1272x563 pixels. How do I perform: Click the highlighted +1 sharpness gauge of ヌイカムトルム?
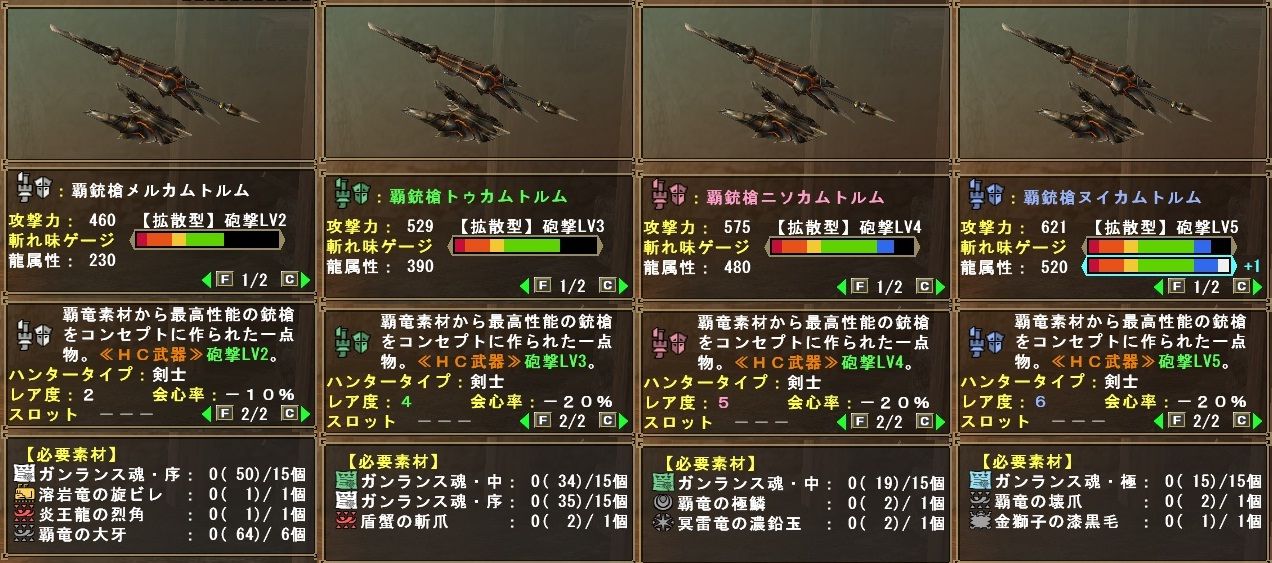pos(1158,266)
